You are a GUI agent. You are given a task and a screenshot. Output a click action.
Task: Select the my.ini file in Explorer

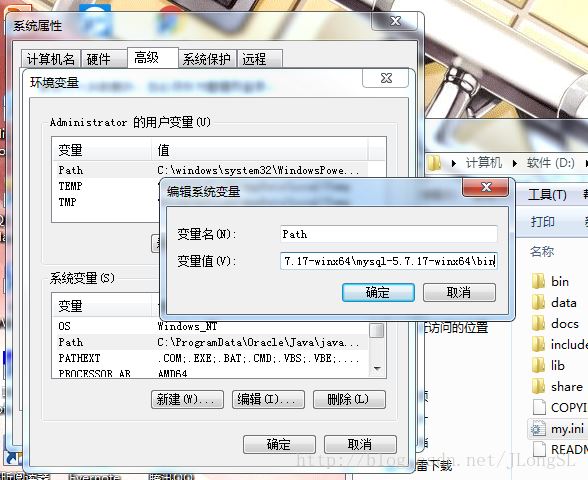(x=558, y=428)
